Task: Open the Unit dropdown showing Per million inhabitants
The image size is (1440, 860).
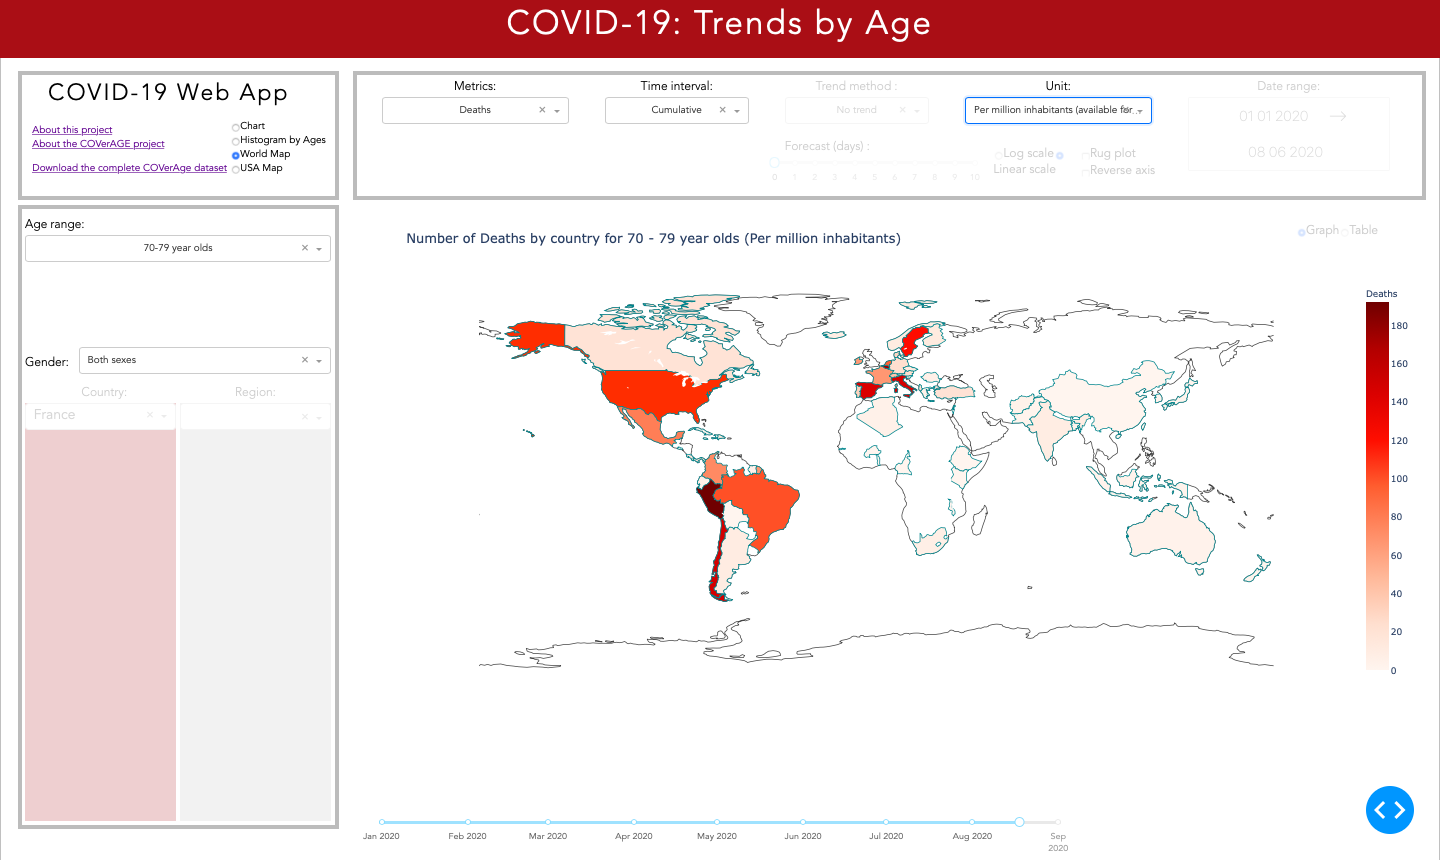Action: pyautogui.click(x=1058, y=110)
